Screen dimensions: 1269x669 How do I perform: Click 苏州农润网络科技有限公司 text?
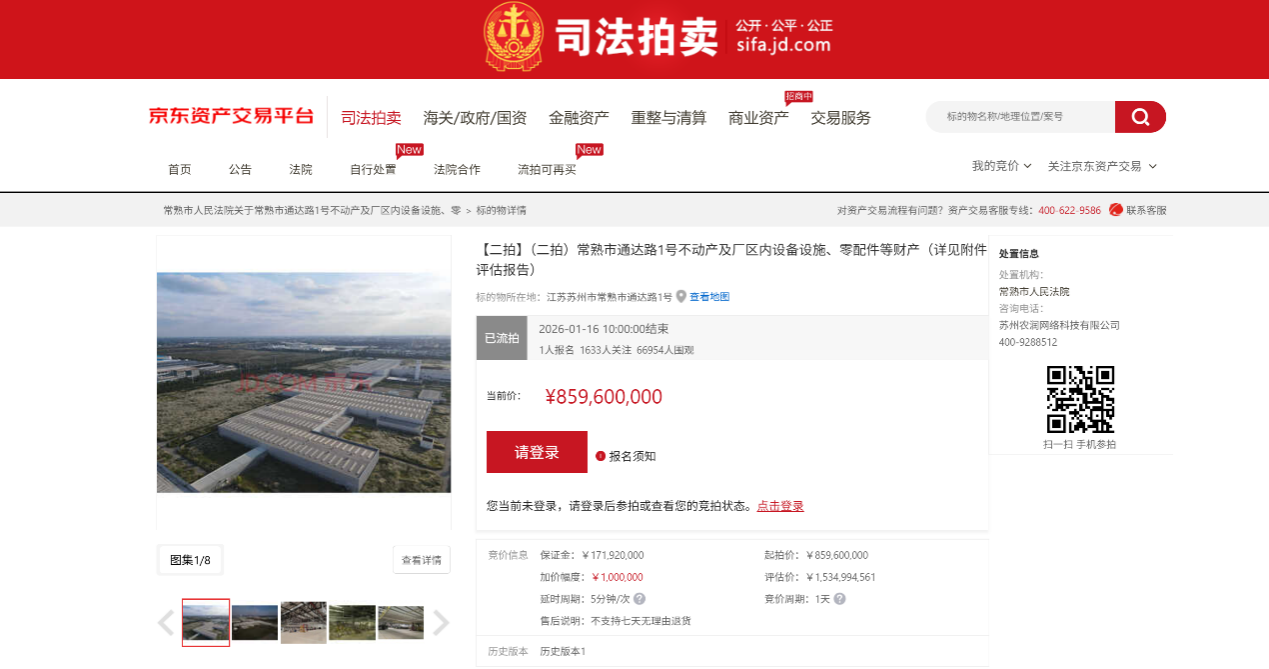pos(1059,325)
